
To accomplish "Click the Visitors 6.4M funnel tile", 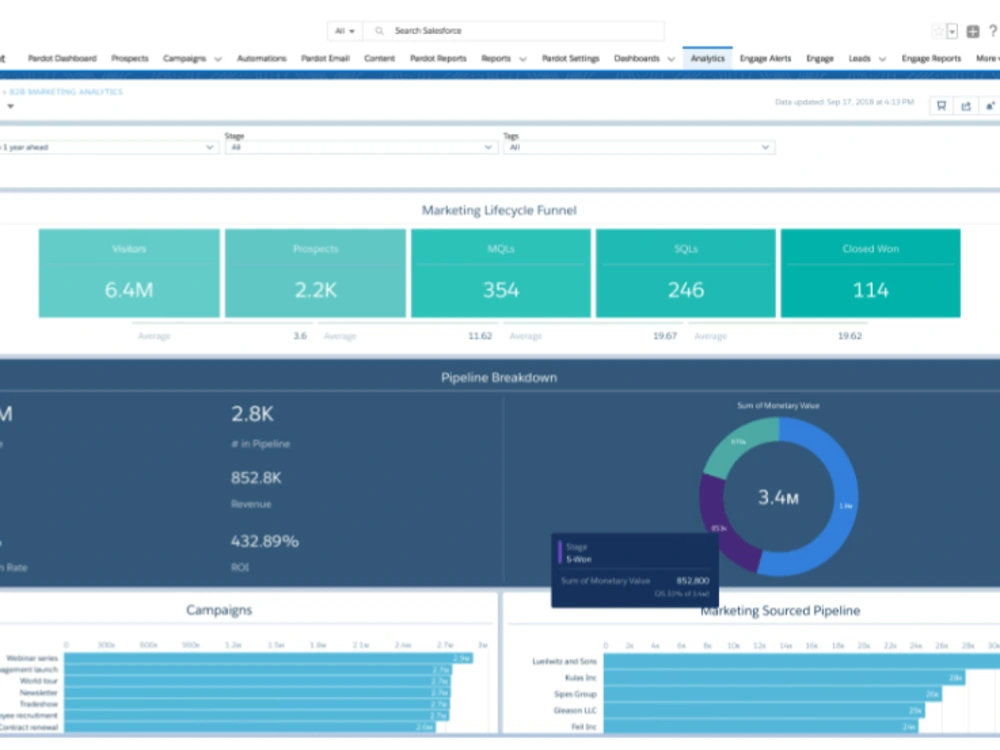I will point(129,273).
